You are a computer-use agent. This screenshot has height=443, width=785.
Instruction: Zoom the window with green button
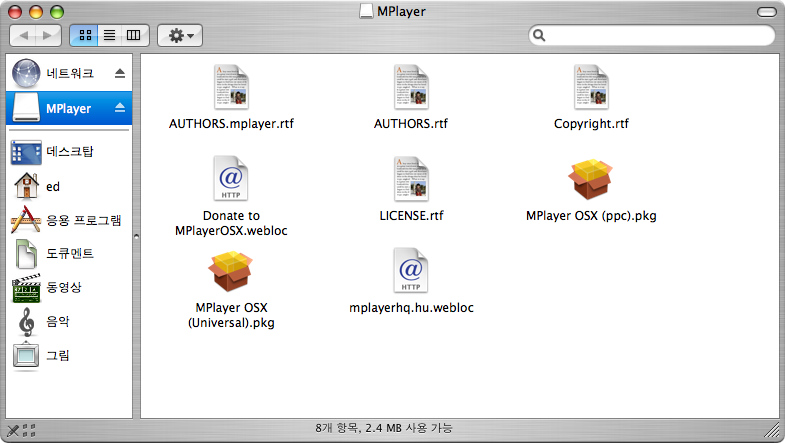57,12
